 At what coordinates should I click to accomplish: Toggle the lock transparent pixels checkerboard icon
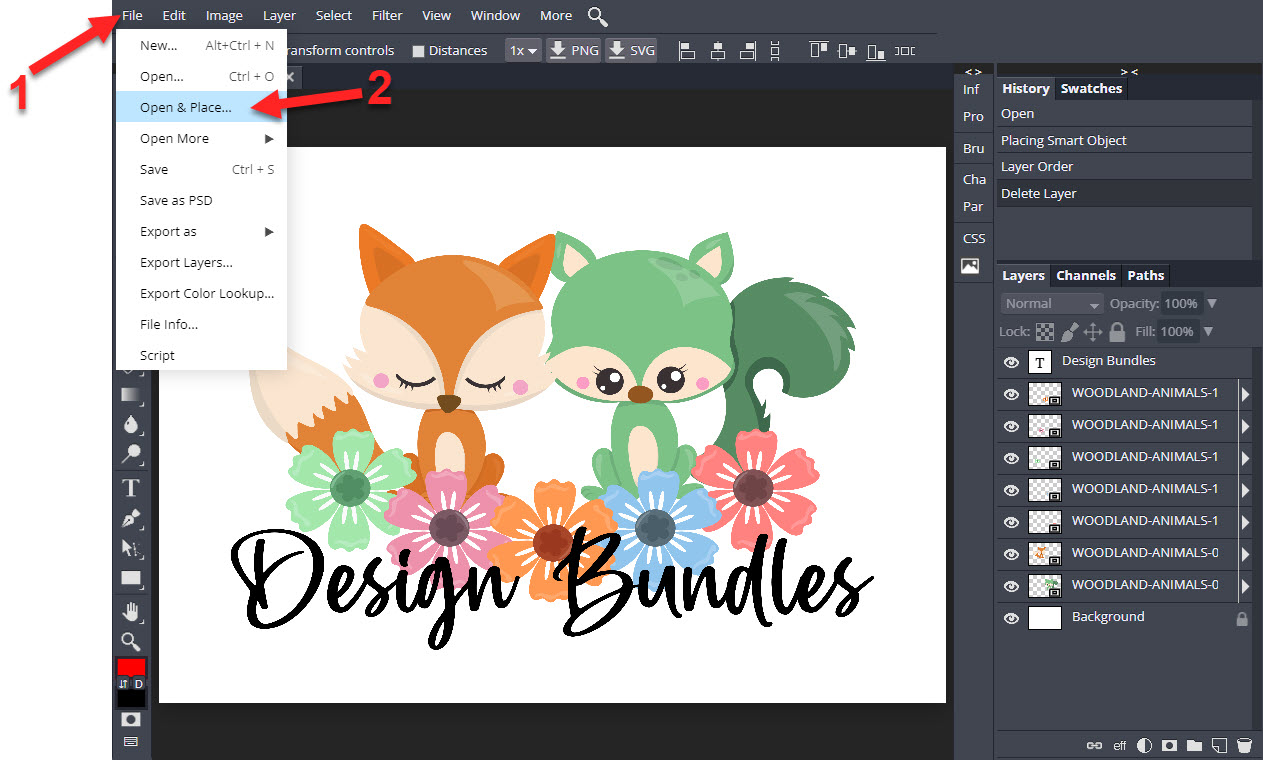tap(1045, 332)
